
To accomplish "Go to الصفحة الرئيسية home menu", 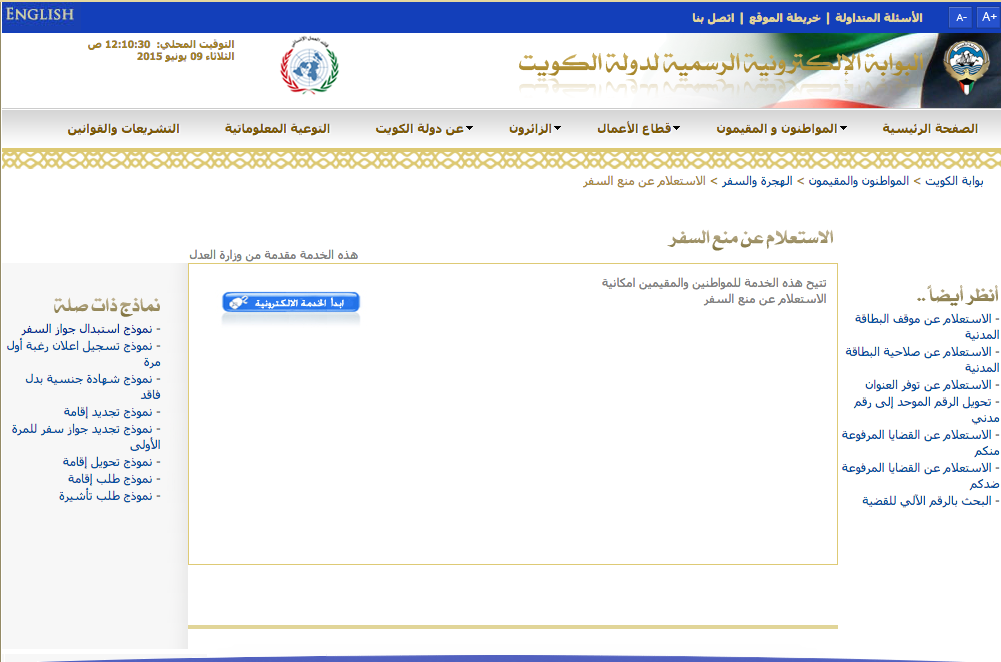I will pos(930,128).
